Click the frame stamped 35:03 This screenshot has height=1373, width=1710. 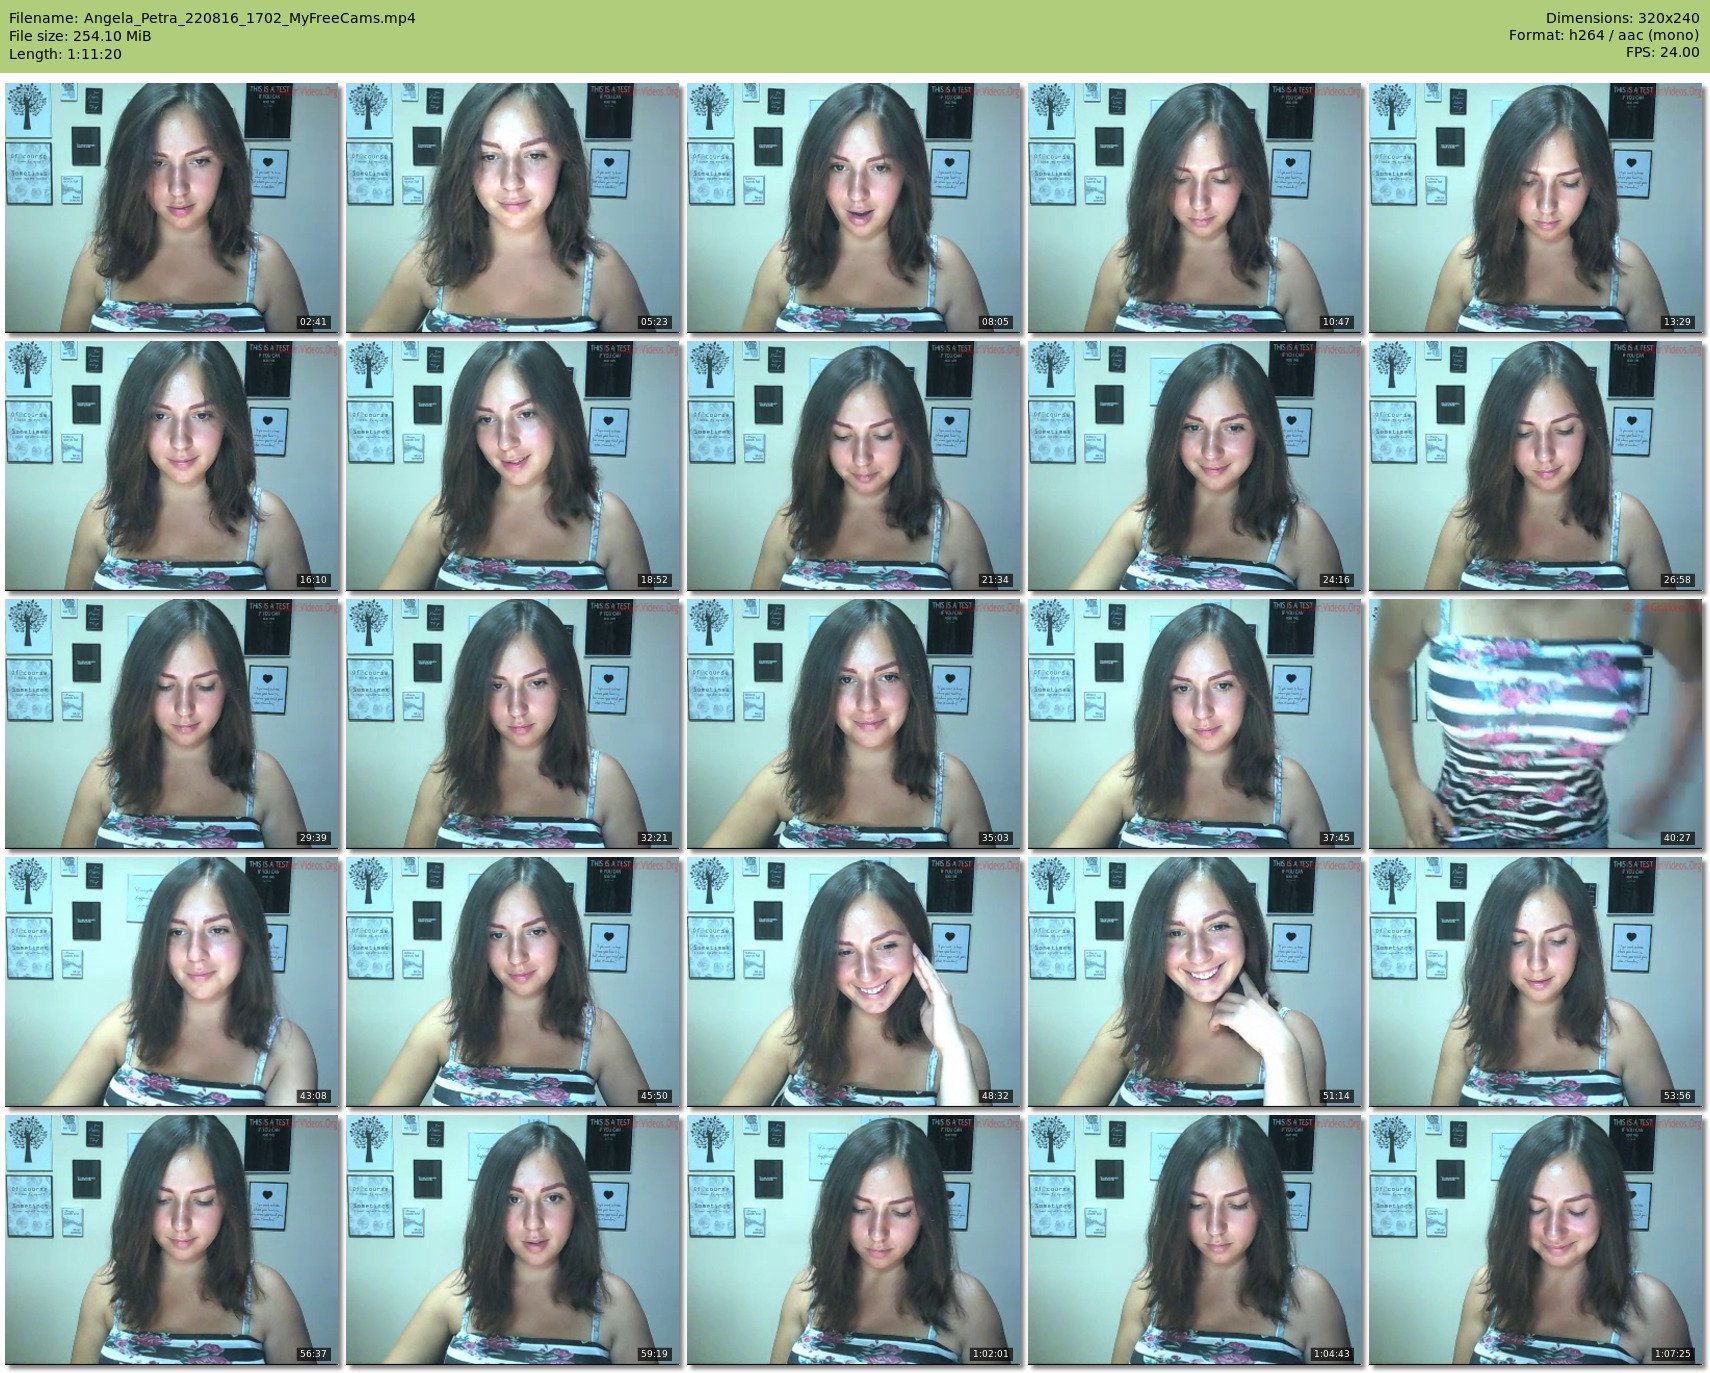(854, 723)
